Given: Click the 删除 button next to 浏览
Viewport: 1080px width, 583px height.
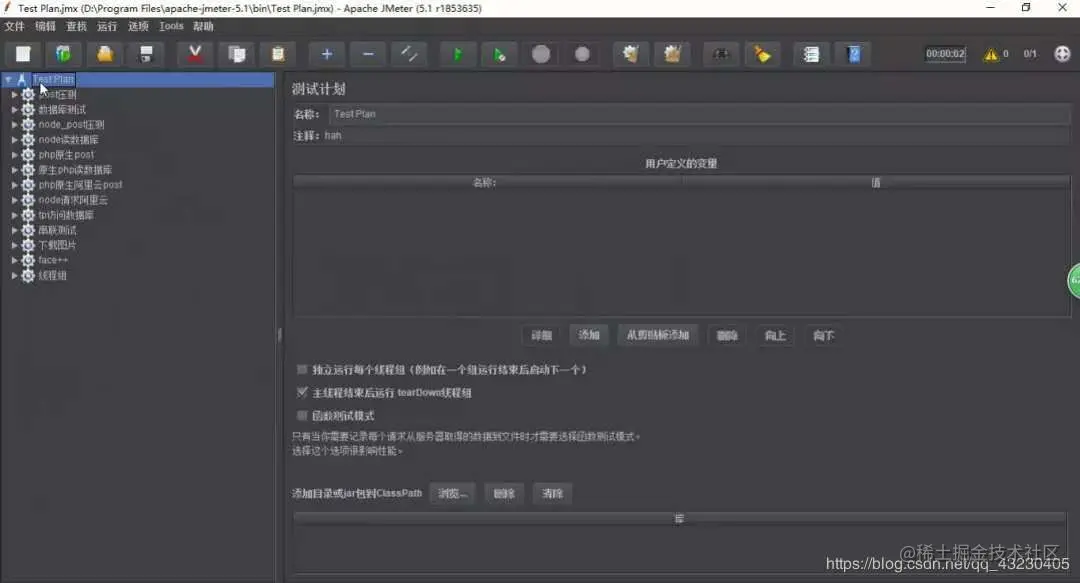Looking at the screenshot, I should tap(504, 493).
